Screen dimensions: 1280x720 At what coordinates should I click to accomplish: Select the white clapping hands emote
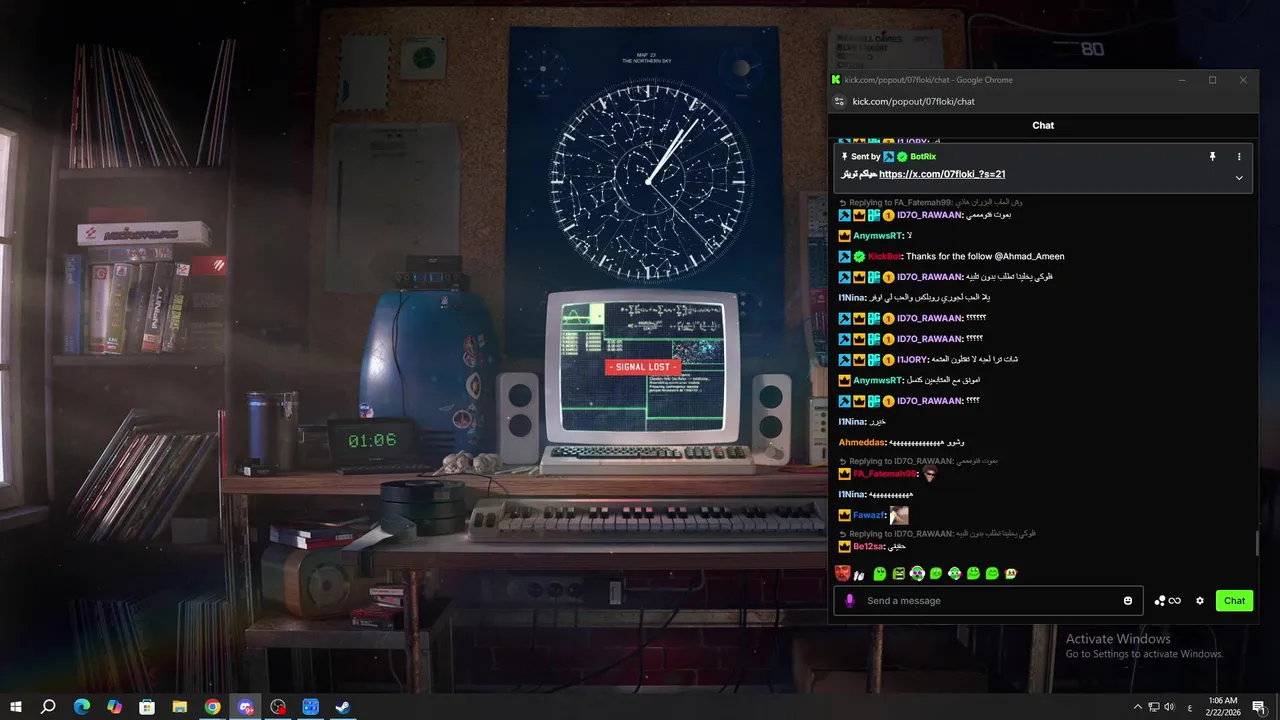pyautogui.click(x=859, y=574)
